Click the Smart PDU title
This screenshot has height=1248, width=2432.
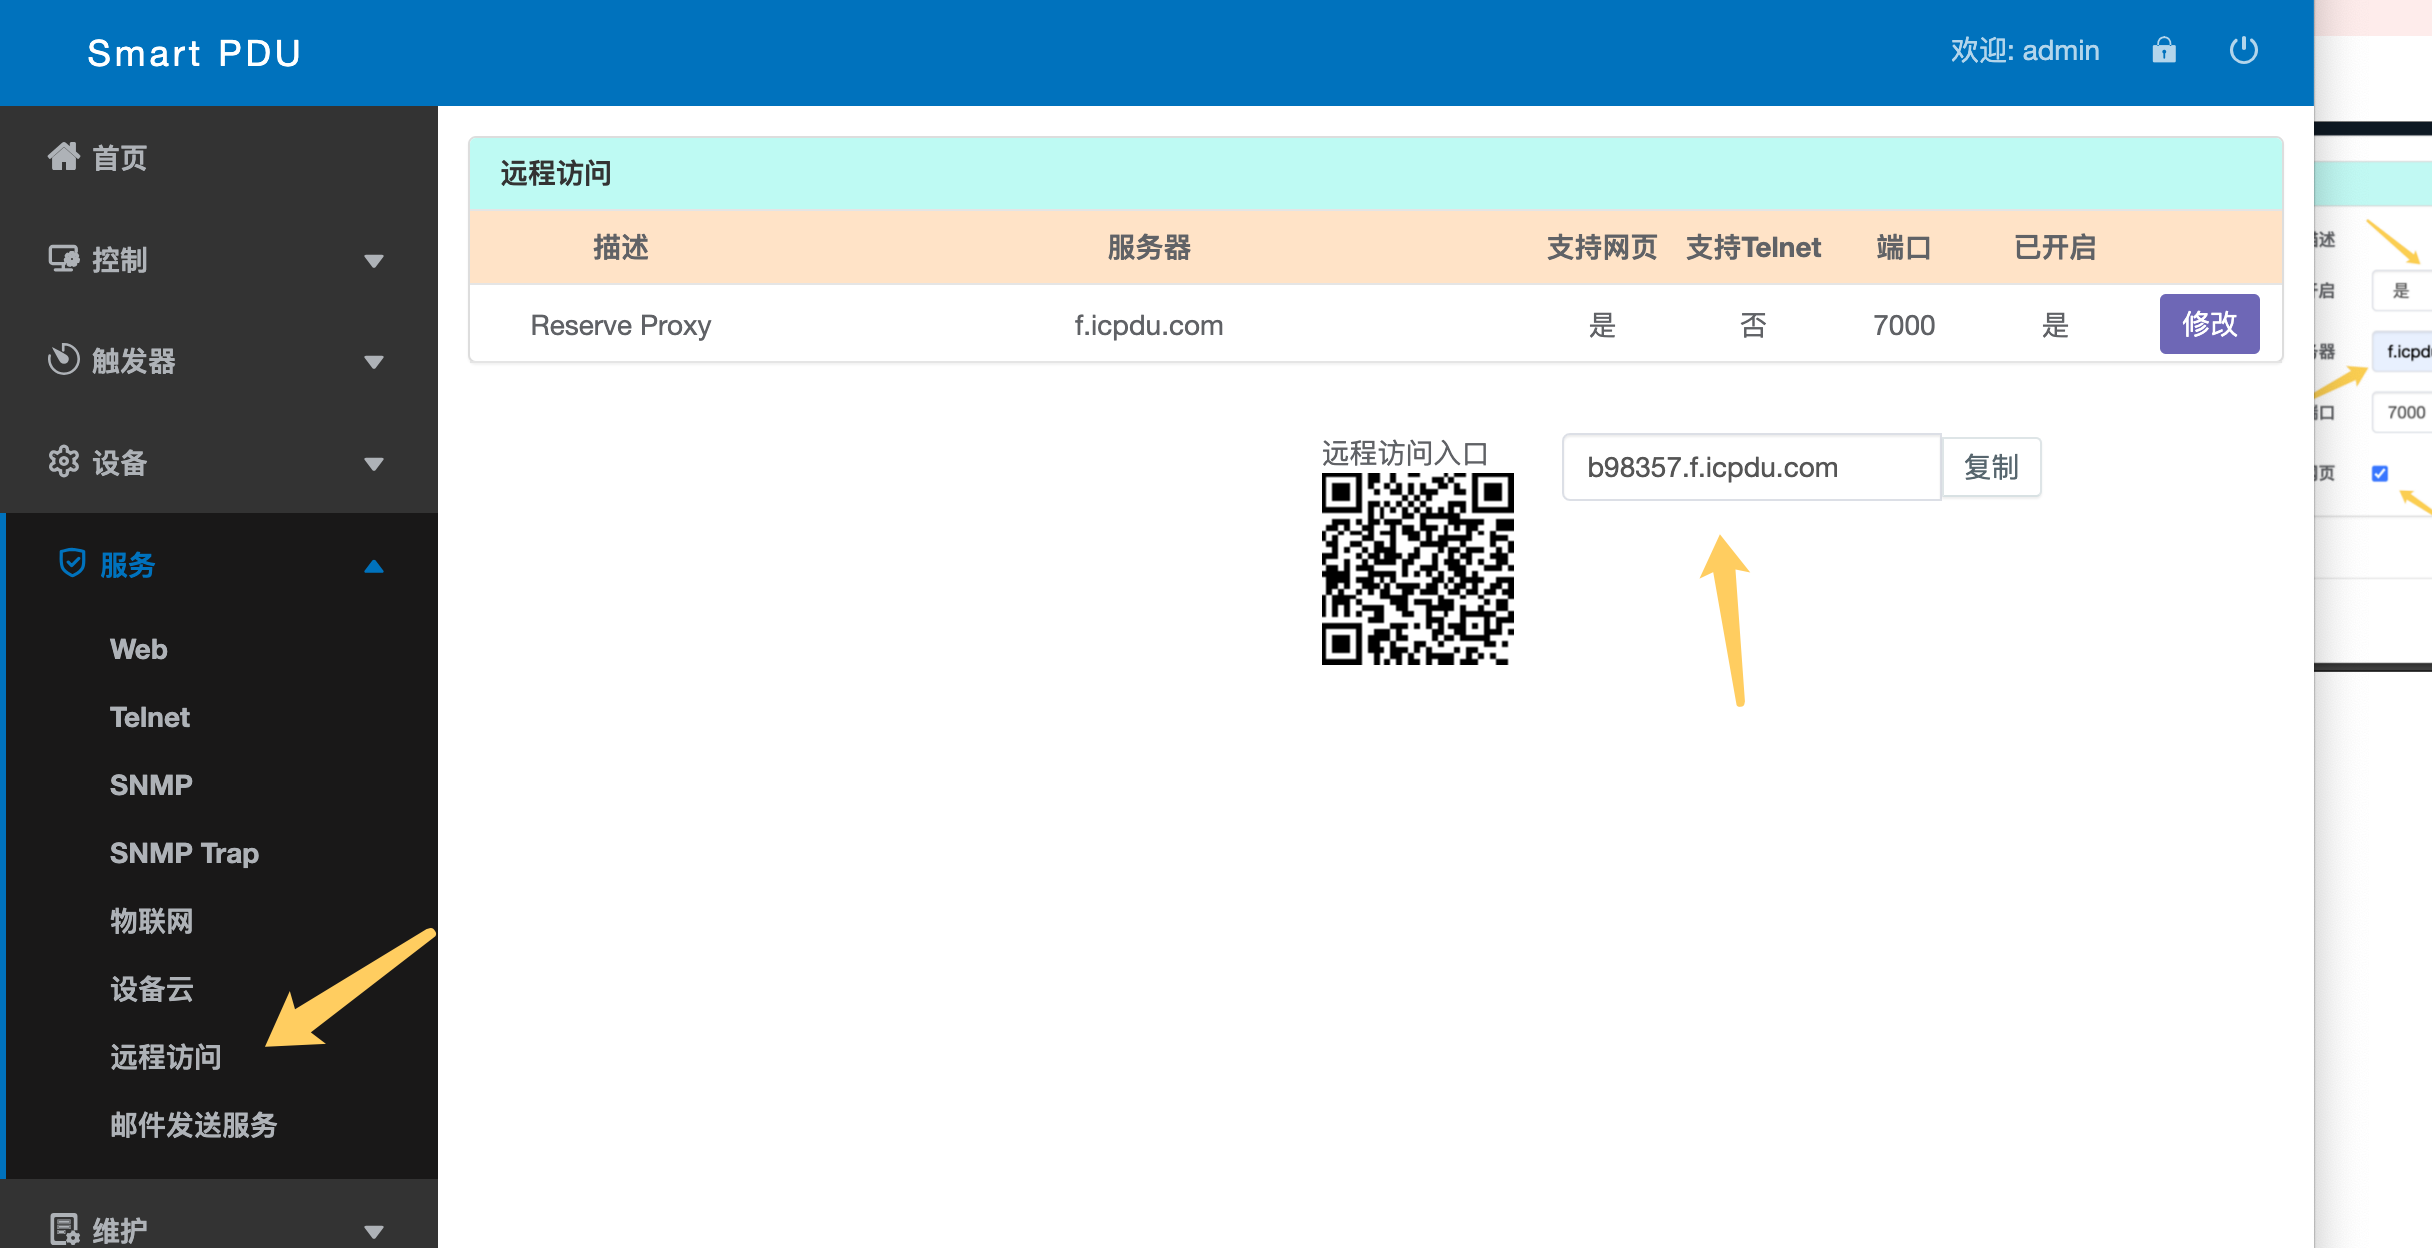pyautogui.click(x=194, y=53)
